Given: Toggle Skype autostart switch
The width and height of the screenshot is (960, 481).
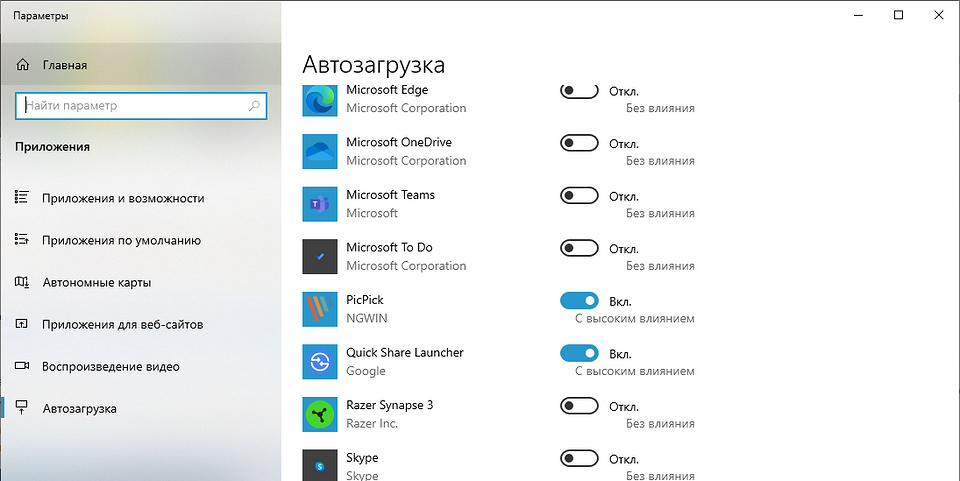Looking at the screenshot, I should 579,458.
